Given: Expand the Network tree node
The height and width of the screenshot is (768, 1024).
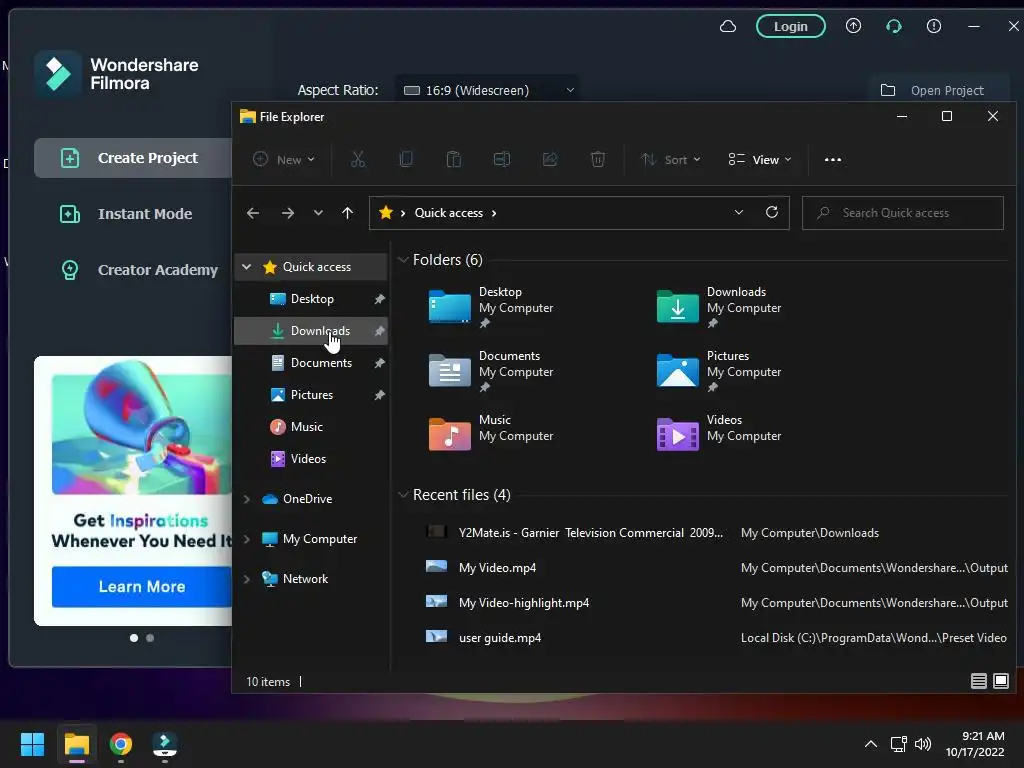Looking at the screenshot, I should 247,579.
